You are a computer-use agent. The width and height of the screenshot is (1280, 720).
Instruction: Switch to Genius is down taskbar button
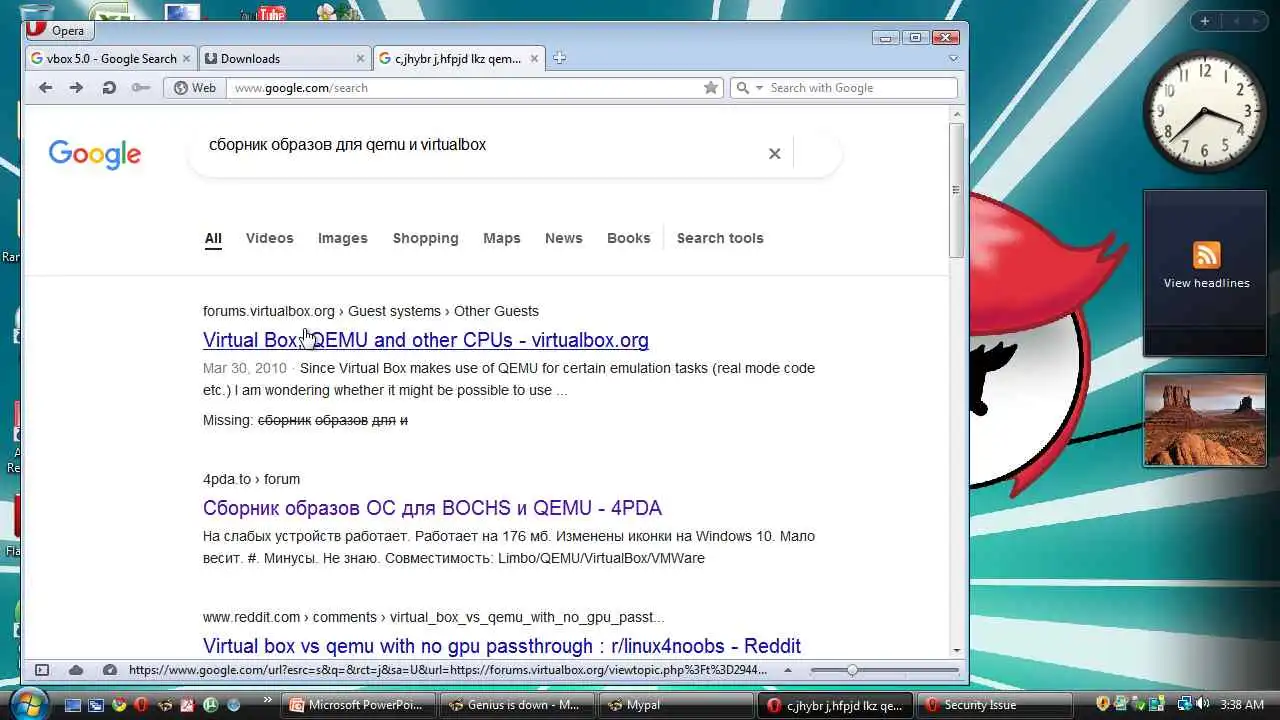[x=518, y=705]
